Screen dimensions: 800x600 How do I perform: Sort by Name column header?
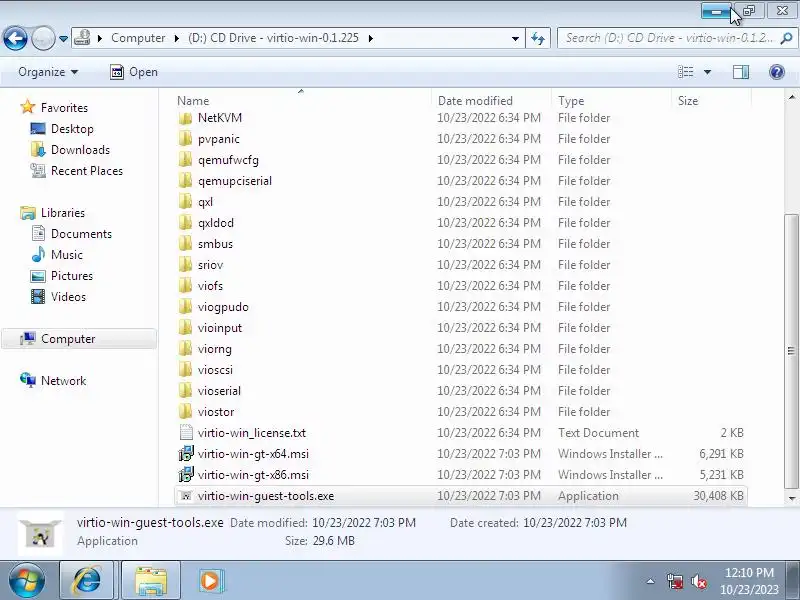(301, 101)
